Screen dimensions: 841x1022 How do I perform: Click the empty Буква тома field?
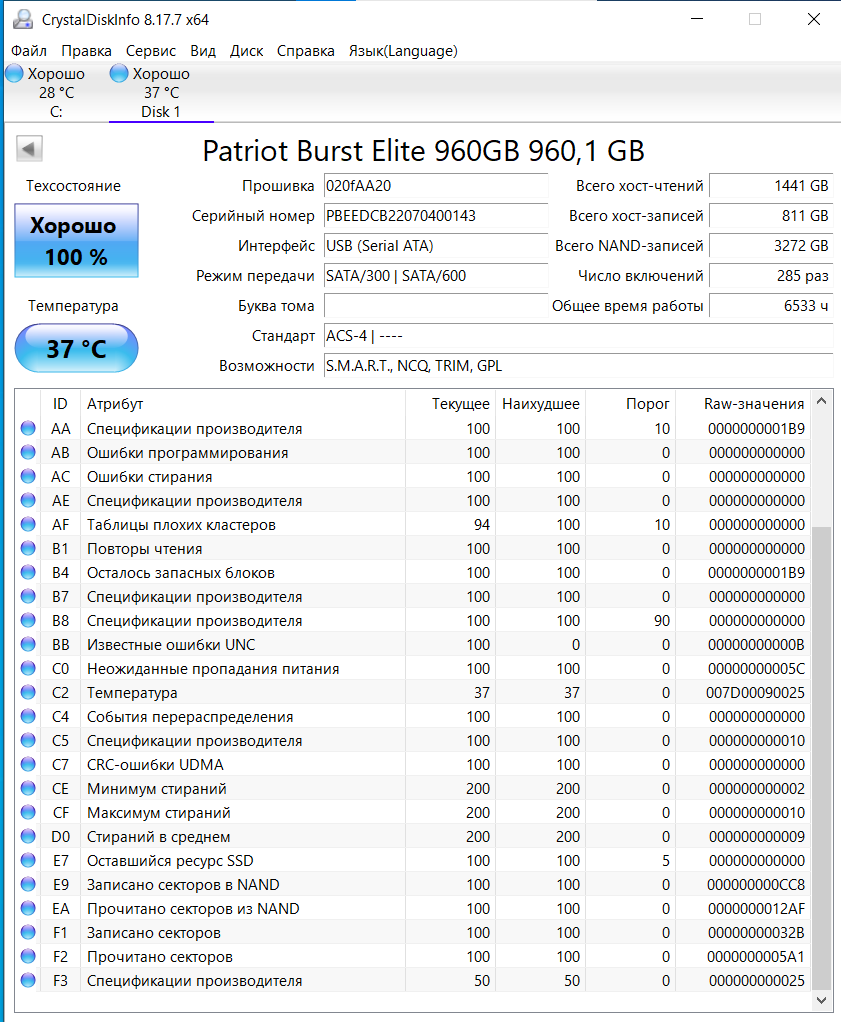pyautogui.click(x=435, y=306)
